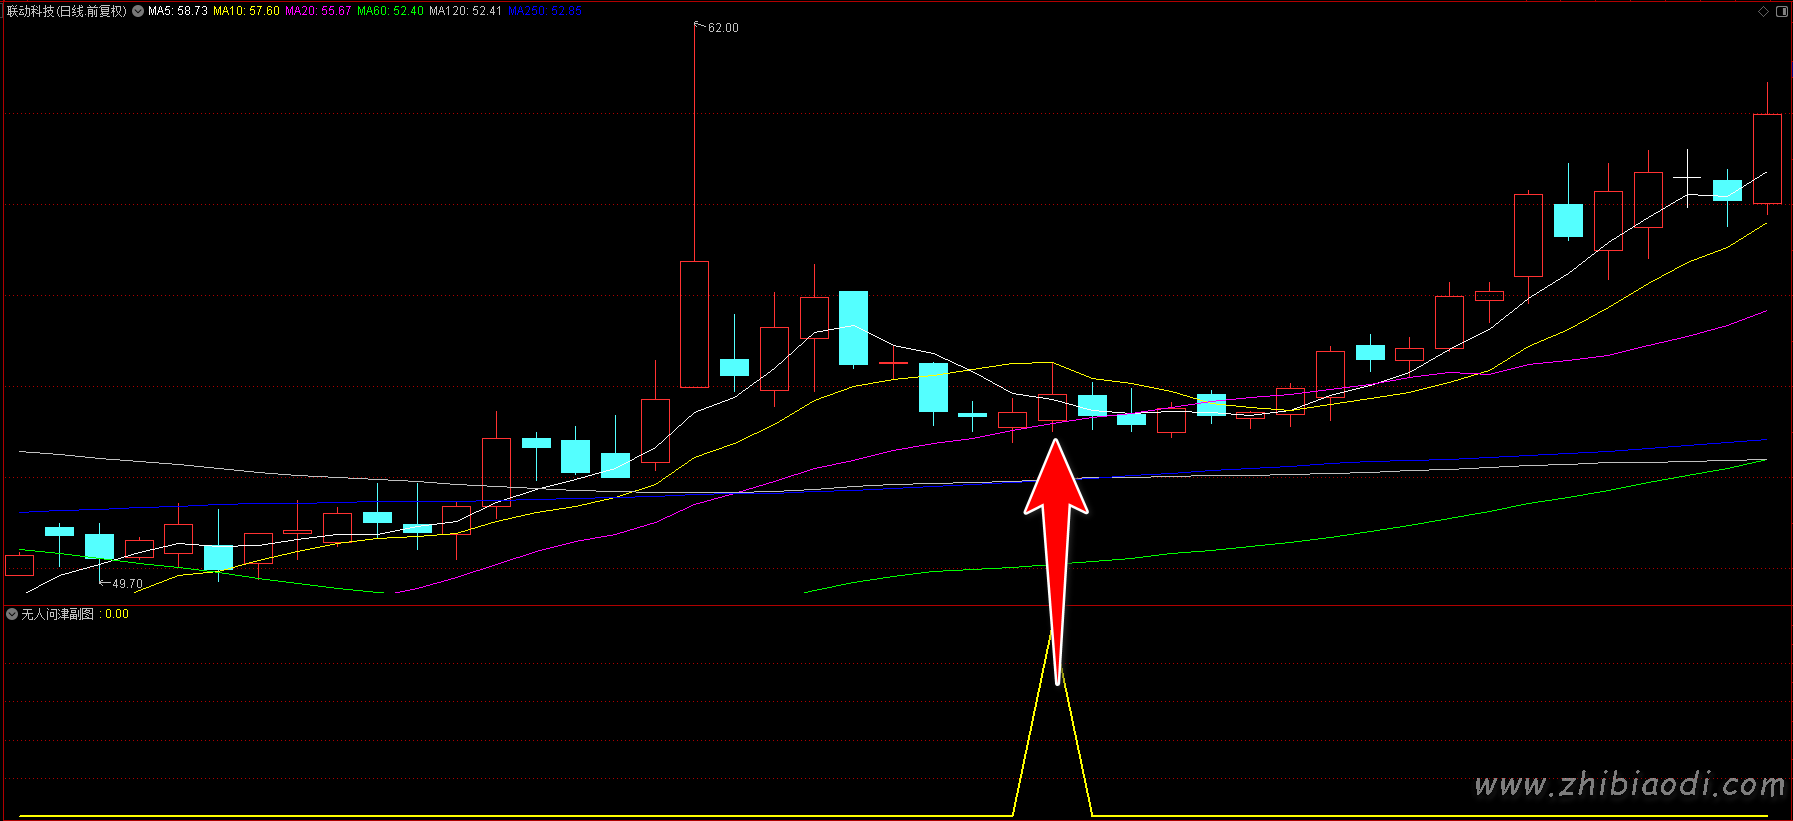1793x821 pixels.
Task: Click the MA120: 52.41 label
Action: tap(465, 11)
